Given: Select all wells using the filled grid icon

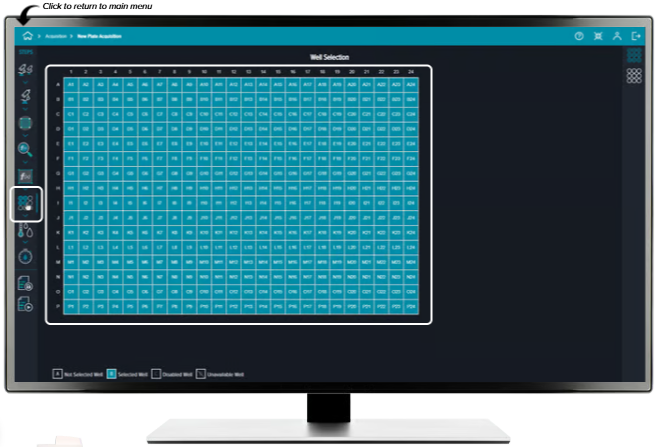Looking at the screenshot, I should [x=634, y=55].
